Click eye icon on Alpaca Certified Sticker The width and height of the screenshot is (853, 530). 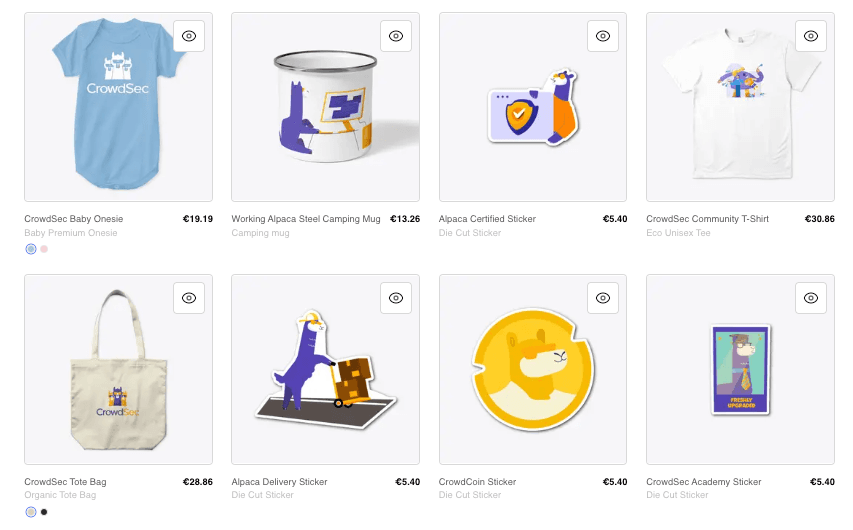pos(603,35)
